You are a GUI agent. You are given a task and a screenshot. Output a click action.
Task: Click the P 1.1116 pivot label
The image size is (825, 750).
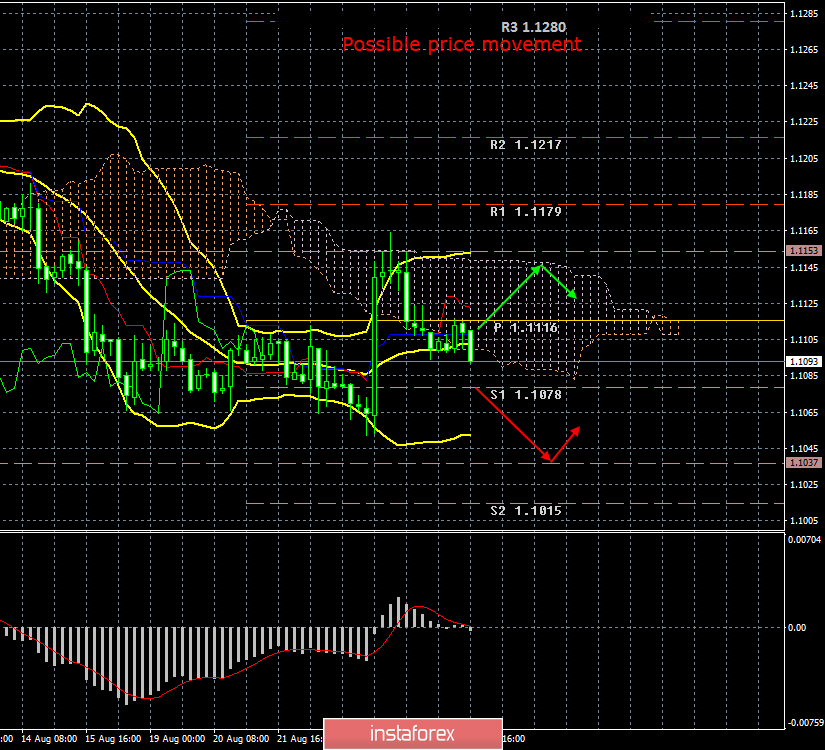click(526, 328)
